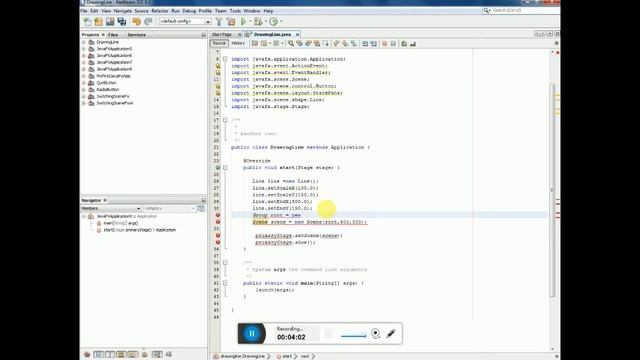Toggle Show Non-Public Members in Navigator footer
Image resolution: width=640 pixels, height=360 pixels.
pos(121,354)
